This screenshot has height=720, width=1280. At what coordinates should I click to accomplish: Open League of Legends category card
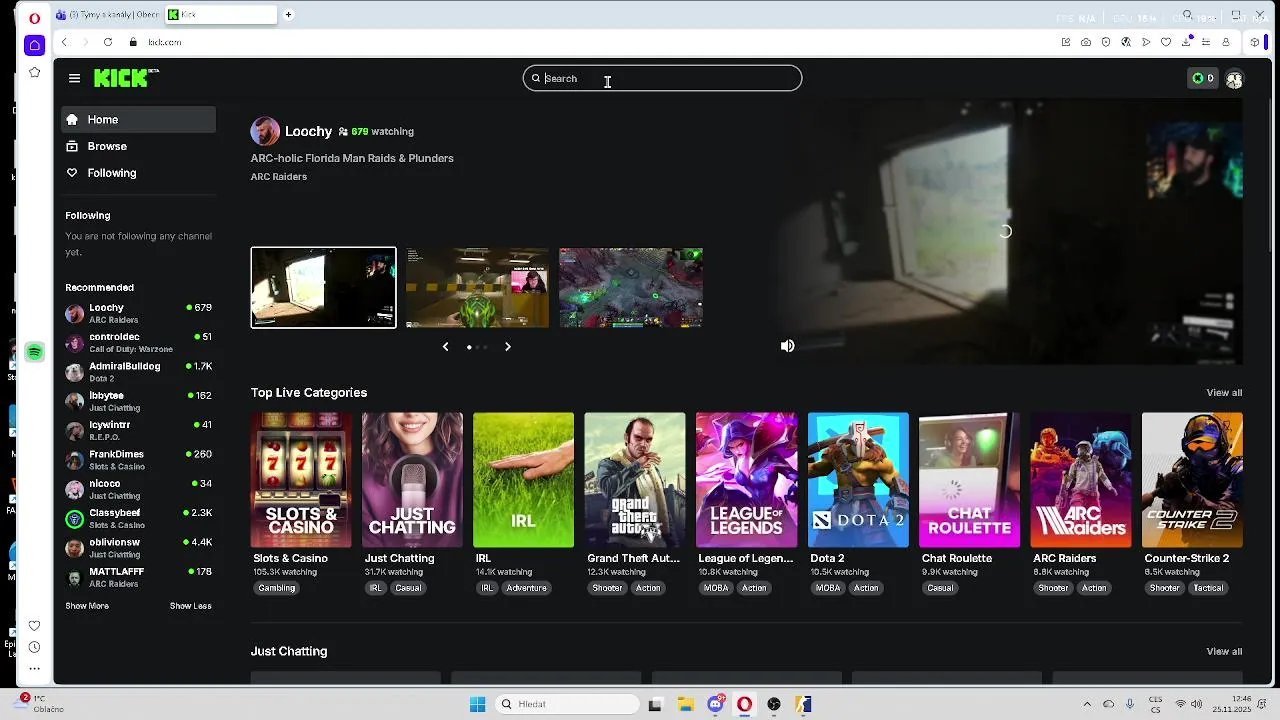[x=746, y=480]
